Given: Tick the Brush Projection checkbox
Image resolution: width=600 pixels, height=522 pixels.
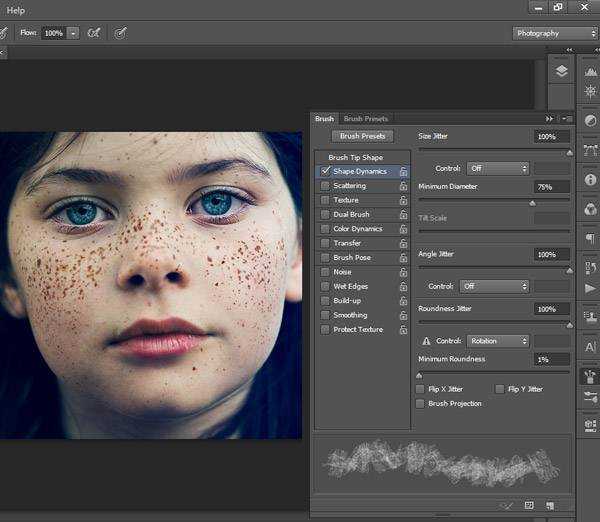Looking at the screenshot, I should pos(420,403).
